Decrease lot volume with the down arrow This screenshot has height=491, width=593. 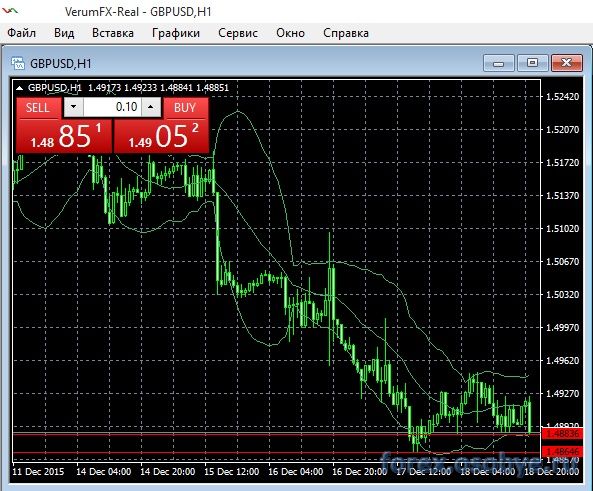[x=73, y=107]
